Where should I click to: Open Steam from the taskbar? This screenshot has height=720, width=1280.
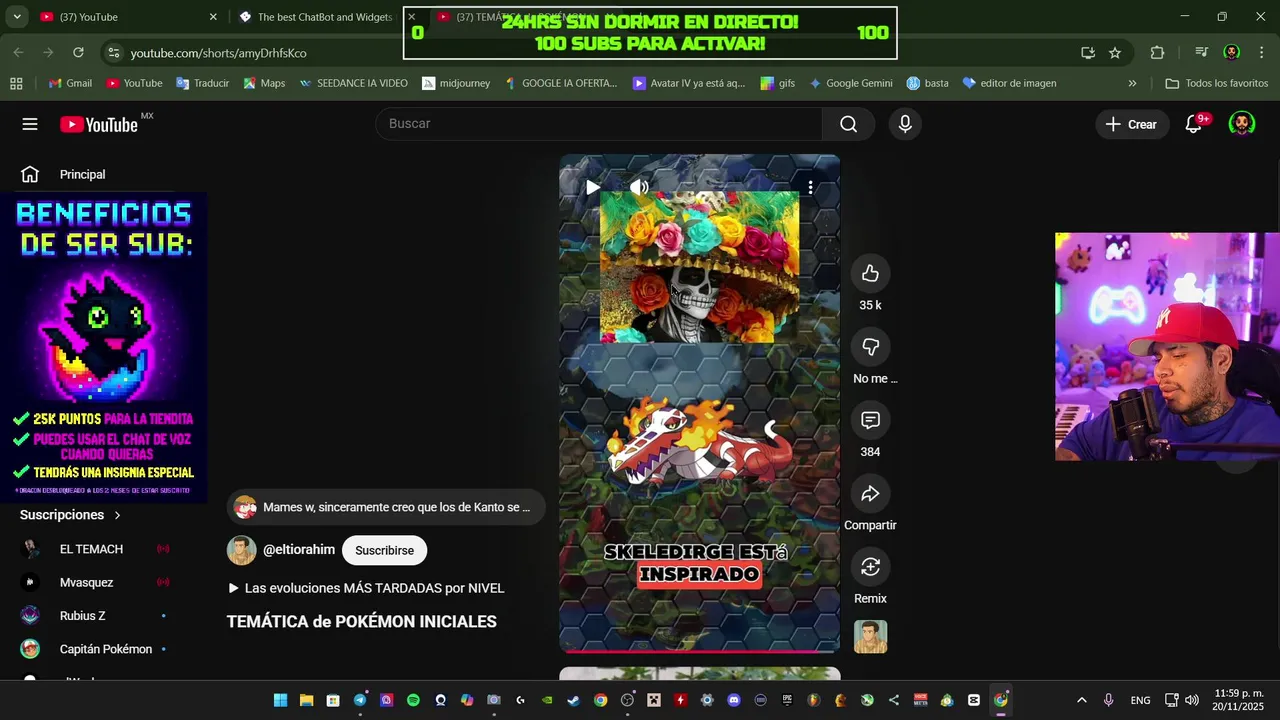pyautogui.click(x=574, y=700)
